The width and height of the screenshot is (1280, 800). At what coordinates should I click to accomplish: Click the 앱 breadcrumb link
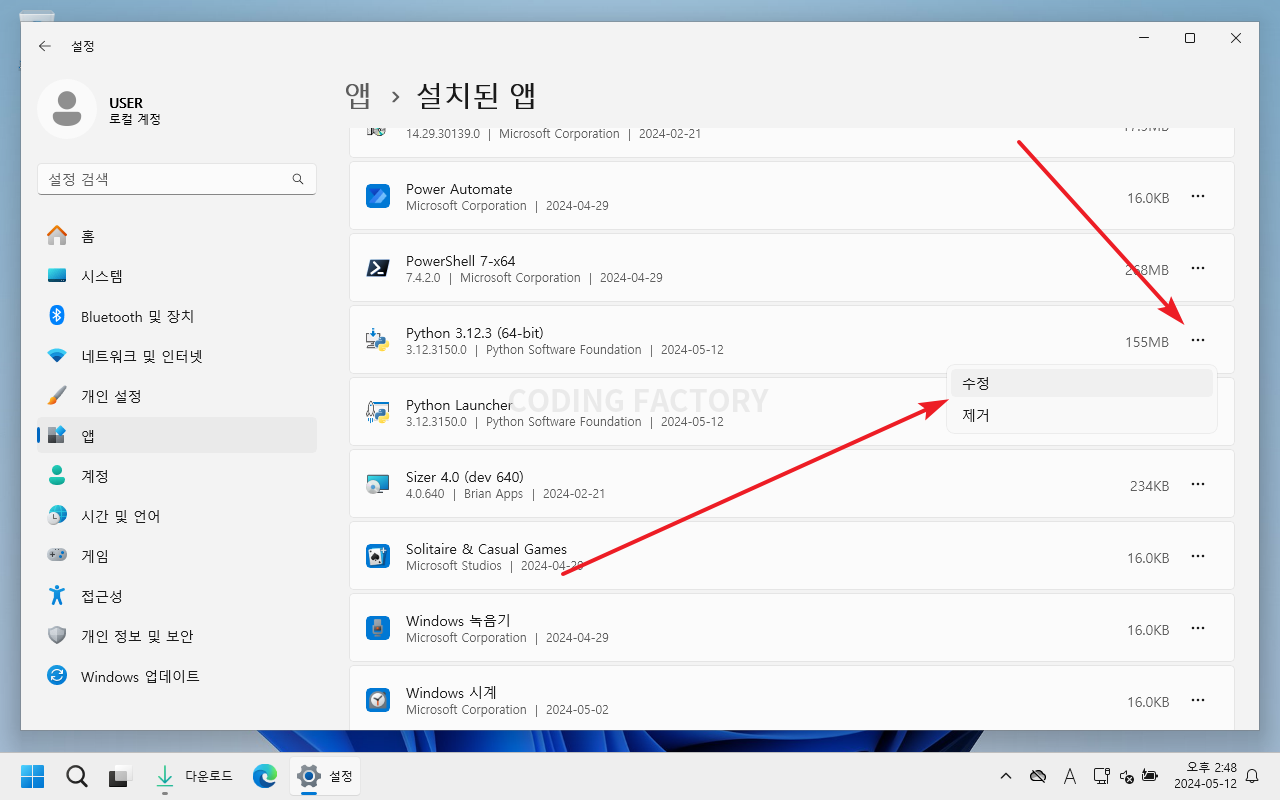[x=358, y=95]
